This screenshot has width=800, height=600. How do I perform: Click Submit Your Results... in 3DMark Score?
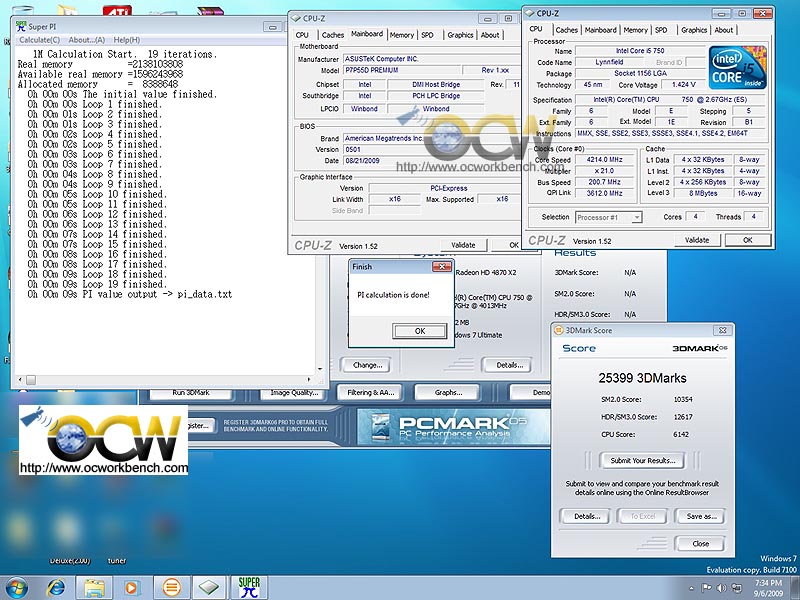pos(643,461)
